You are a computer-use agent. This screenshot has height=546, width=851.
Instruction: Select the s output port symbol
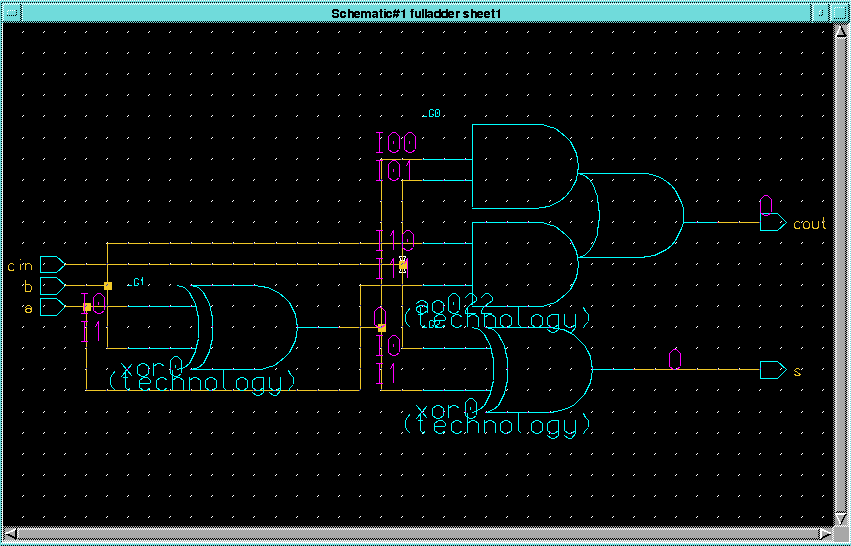click(772, 370)
